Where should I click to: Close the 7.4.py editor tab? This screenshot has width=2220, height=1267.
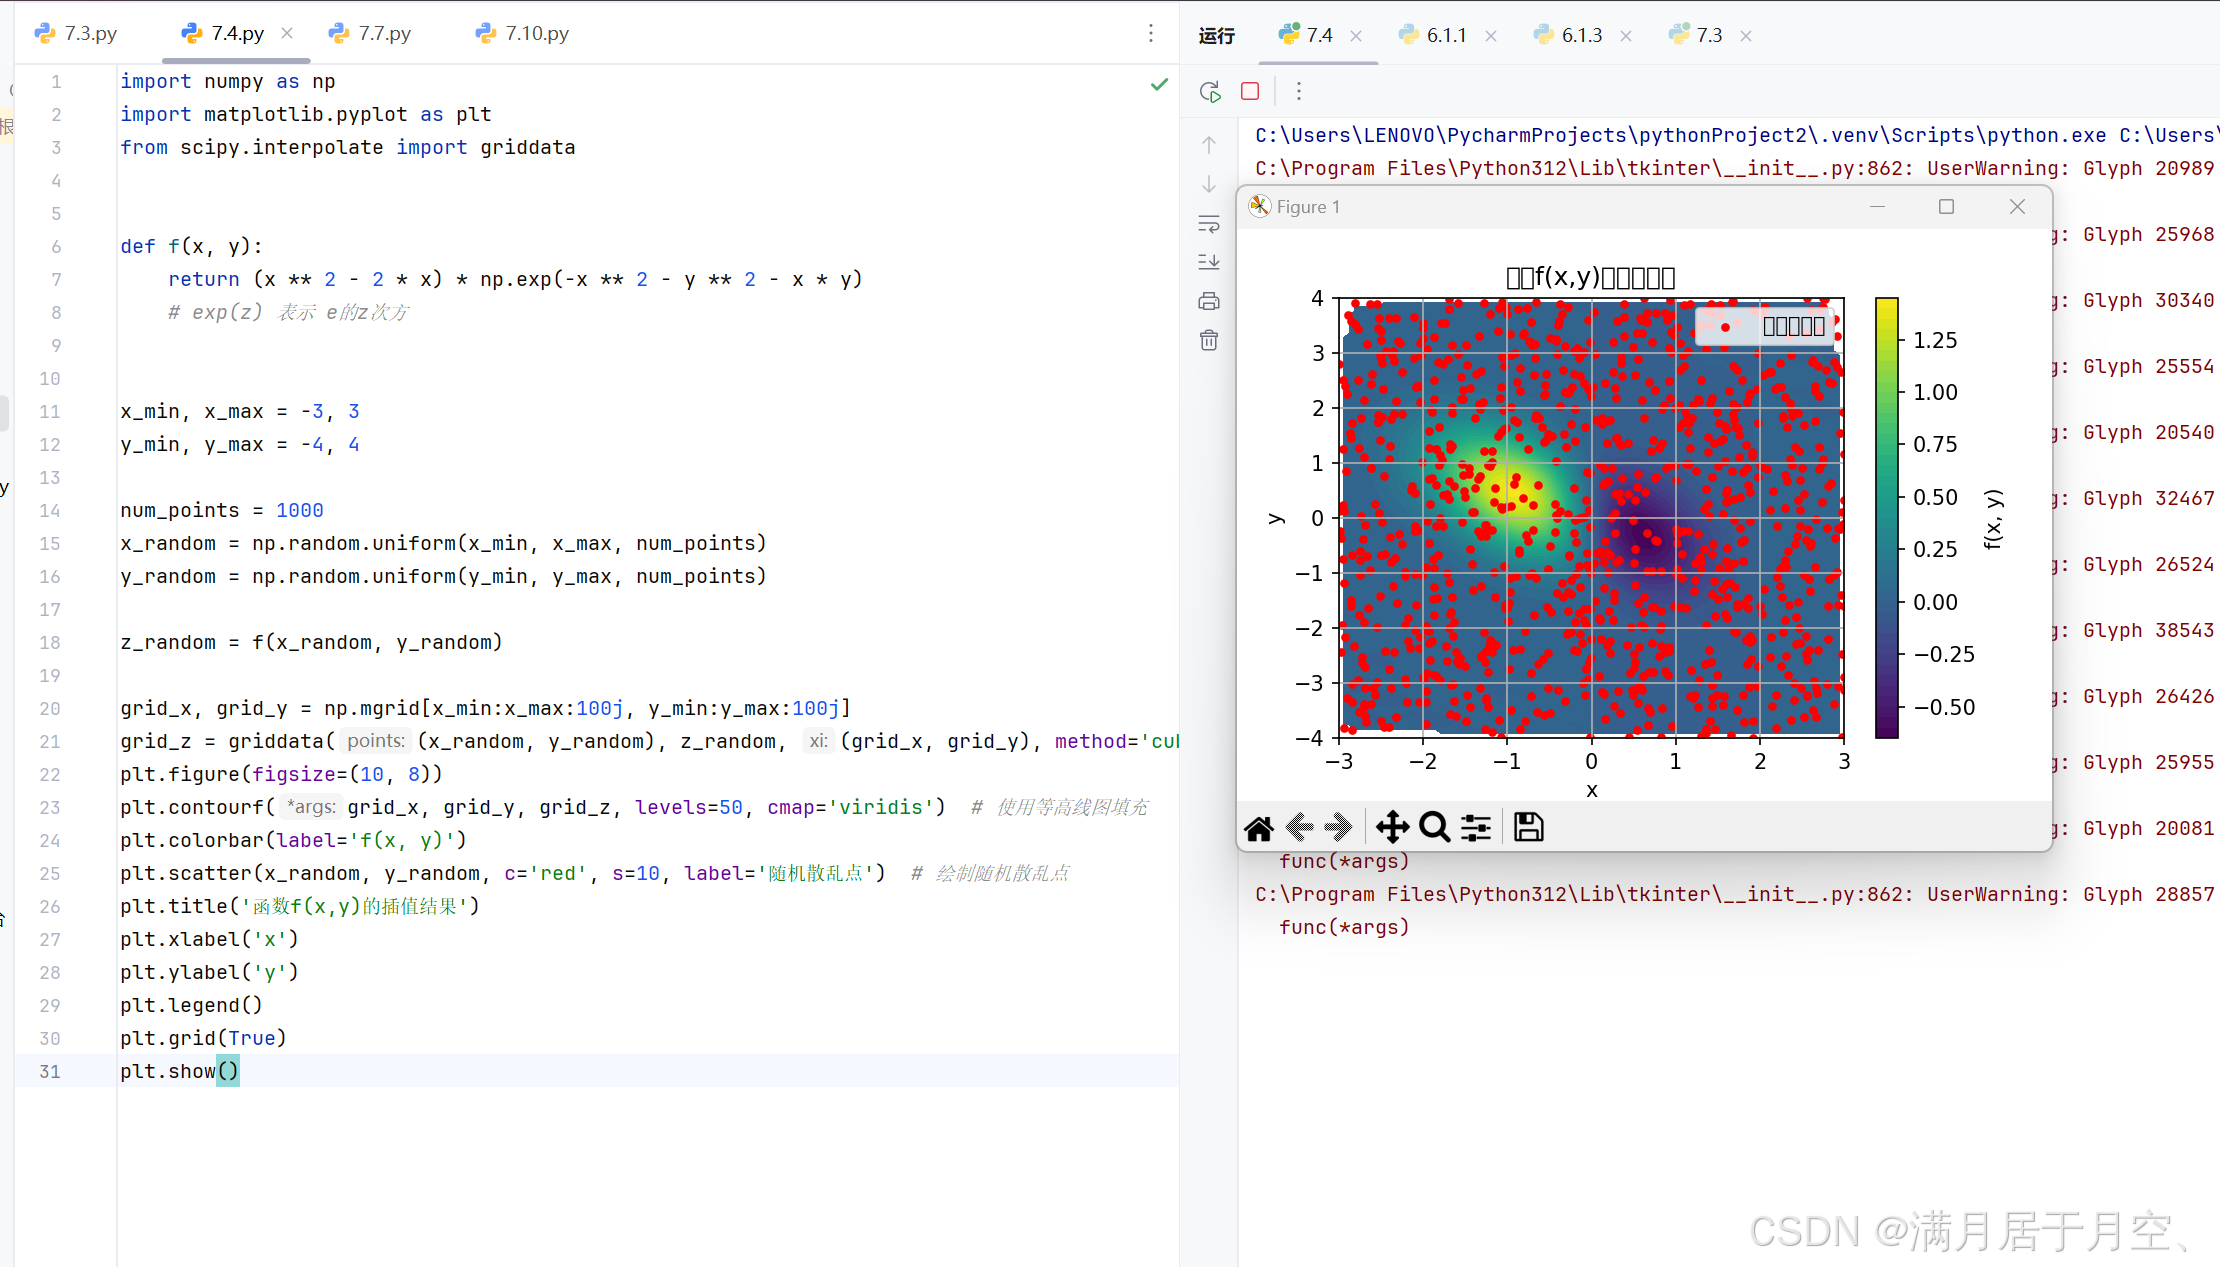point(287,33)
